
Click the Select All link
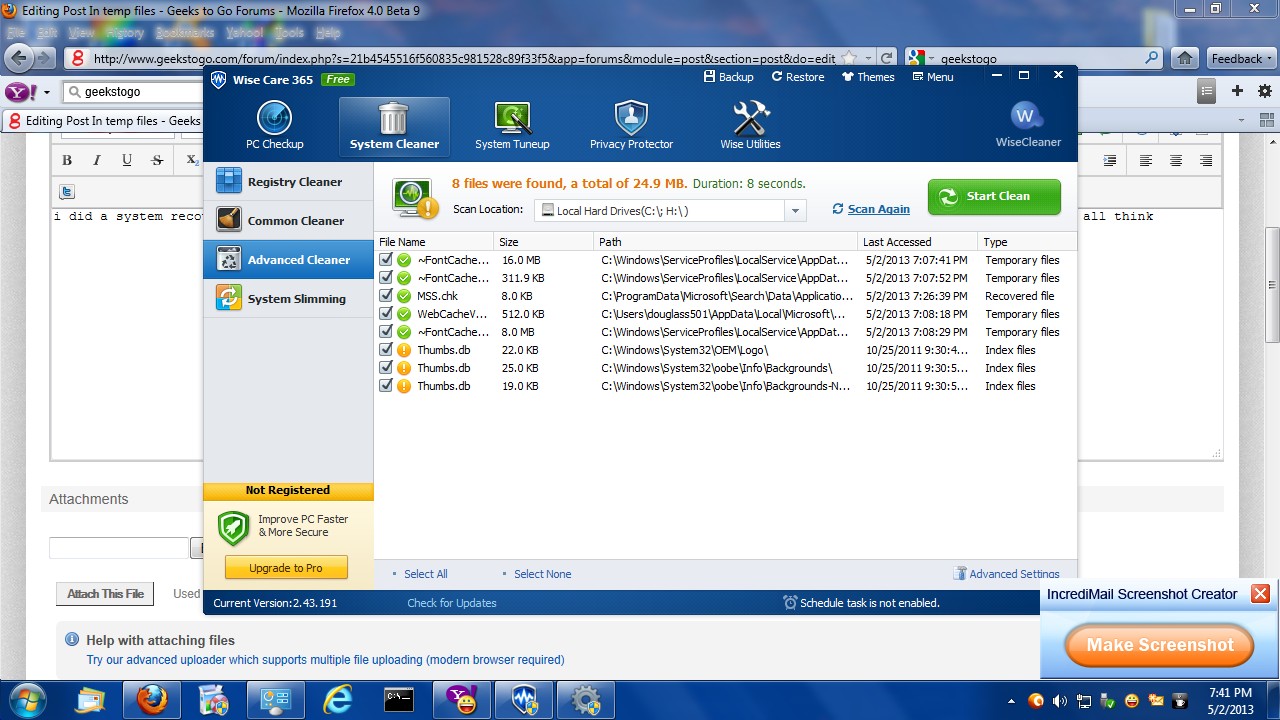[x=425, y=574]
